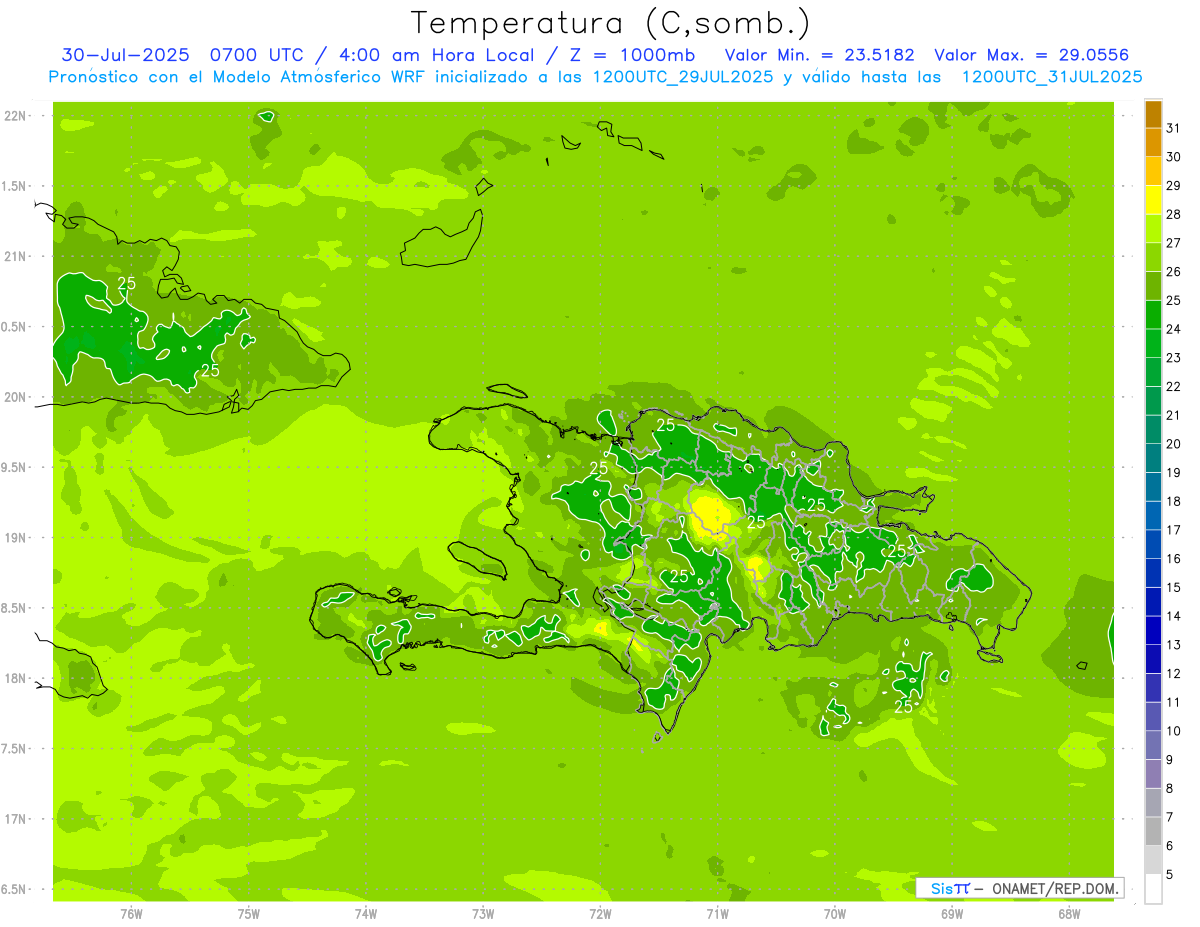Click the '1200UTC_31JUL2025' valid-until time text
Viewport: 1200px width, 927px height.
[1053, 77]
